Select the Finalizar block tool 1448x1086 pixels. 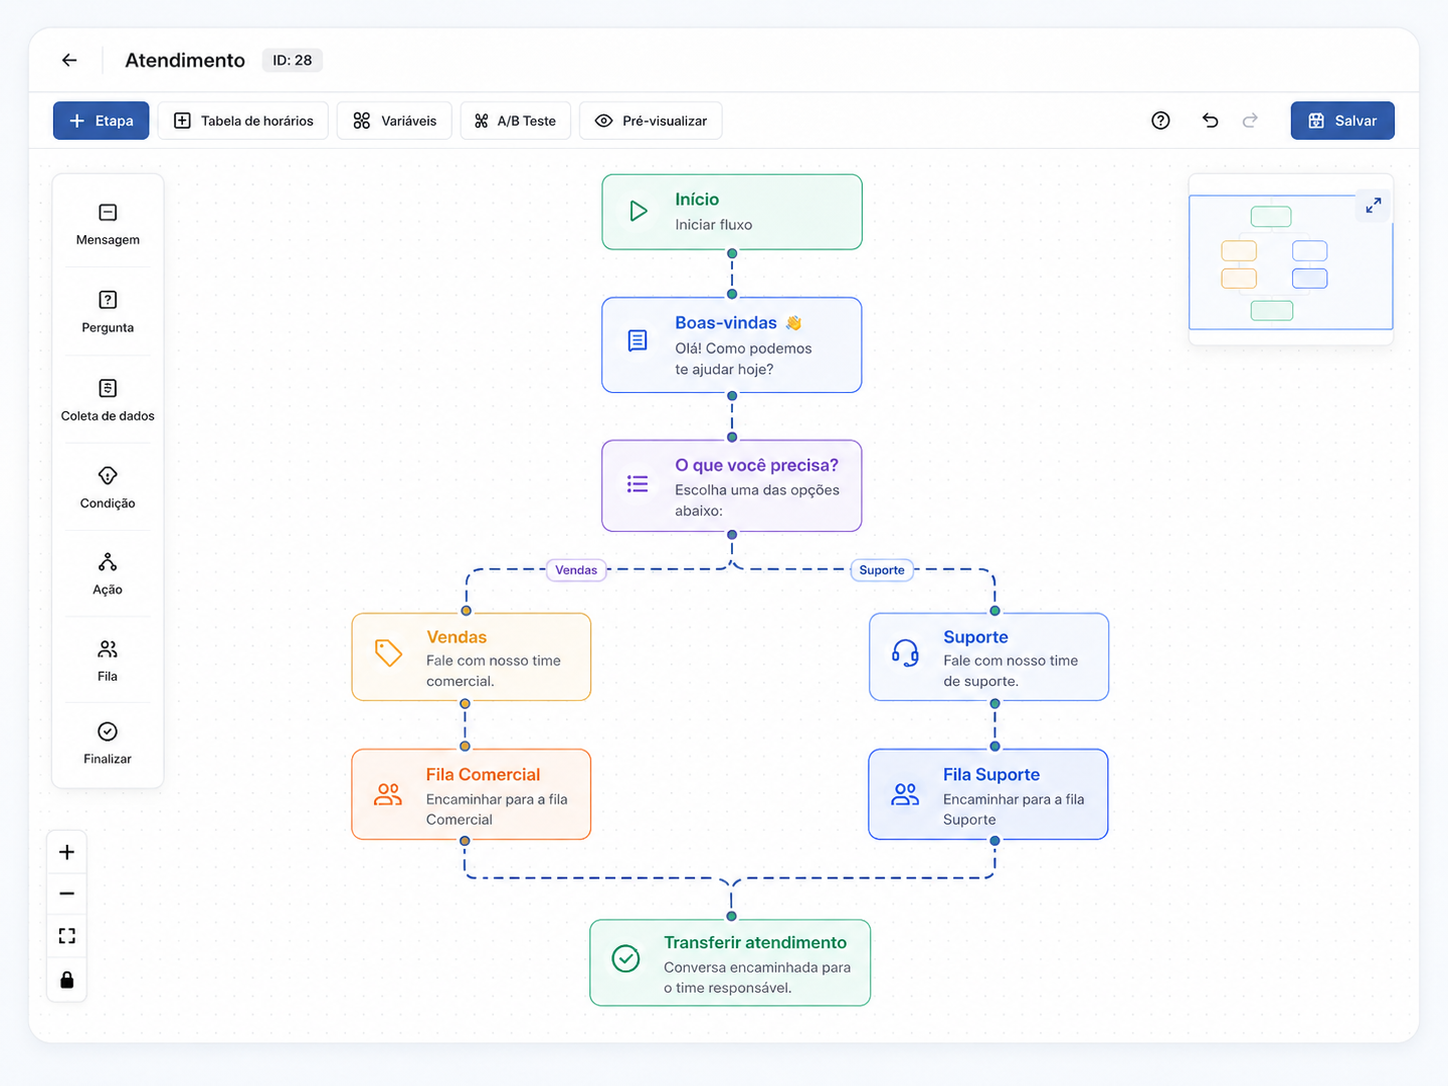[x=108, y=743]
